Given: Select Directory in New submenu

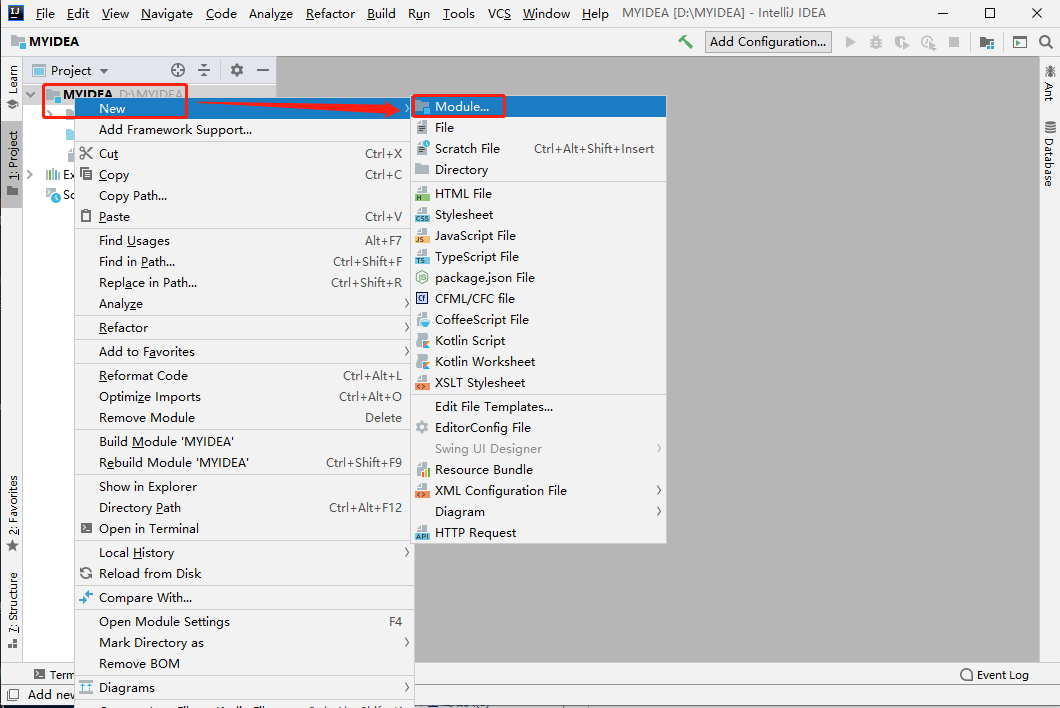Looking at the screenshot, I should 539,170.
